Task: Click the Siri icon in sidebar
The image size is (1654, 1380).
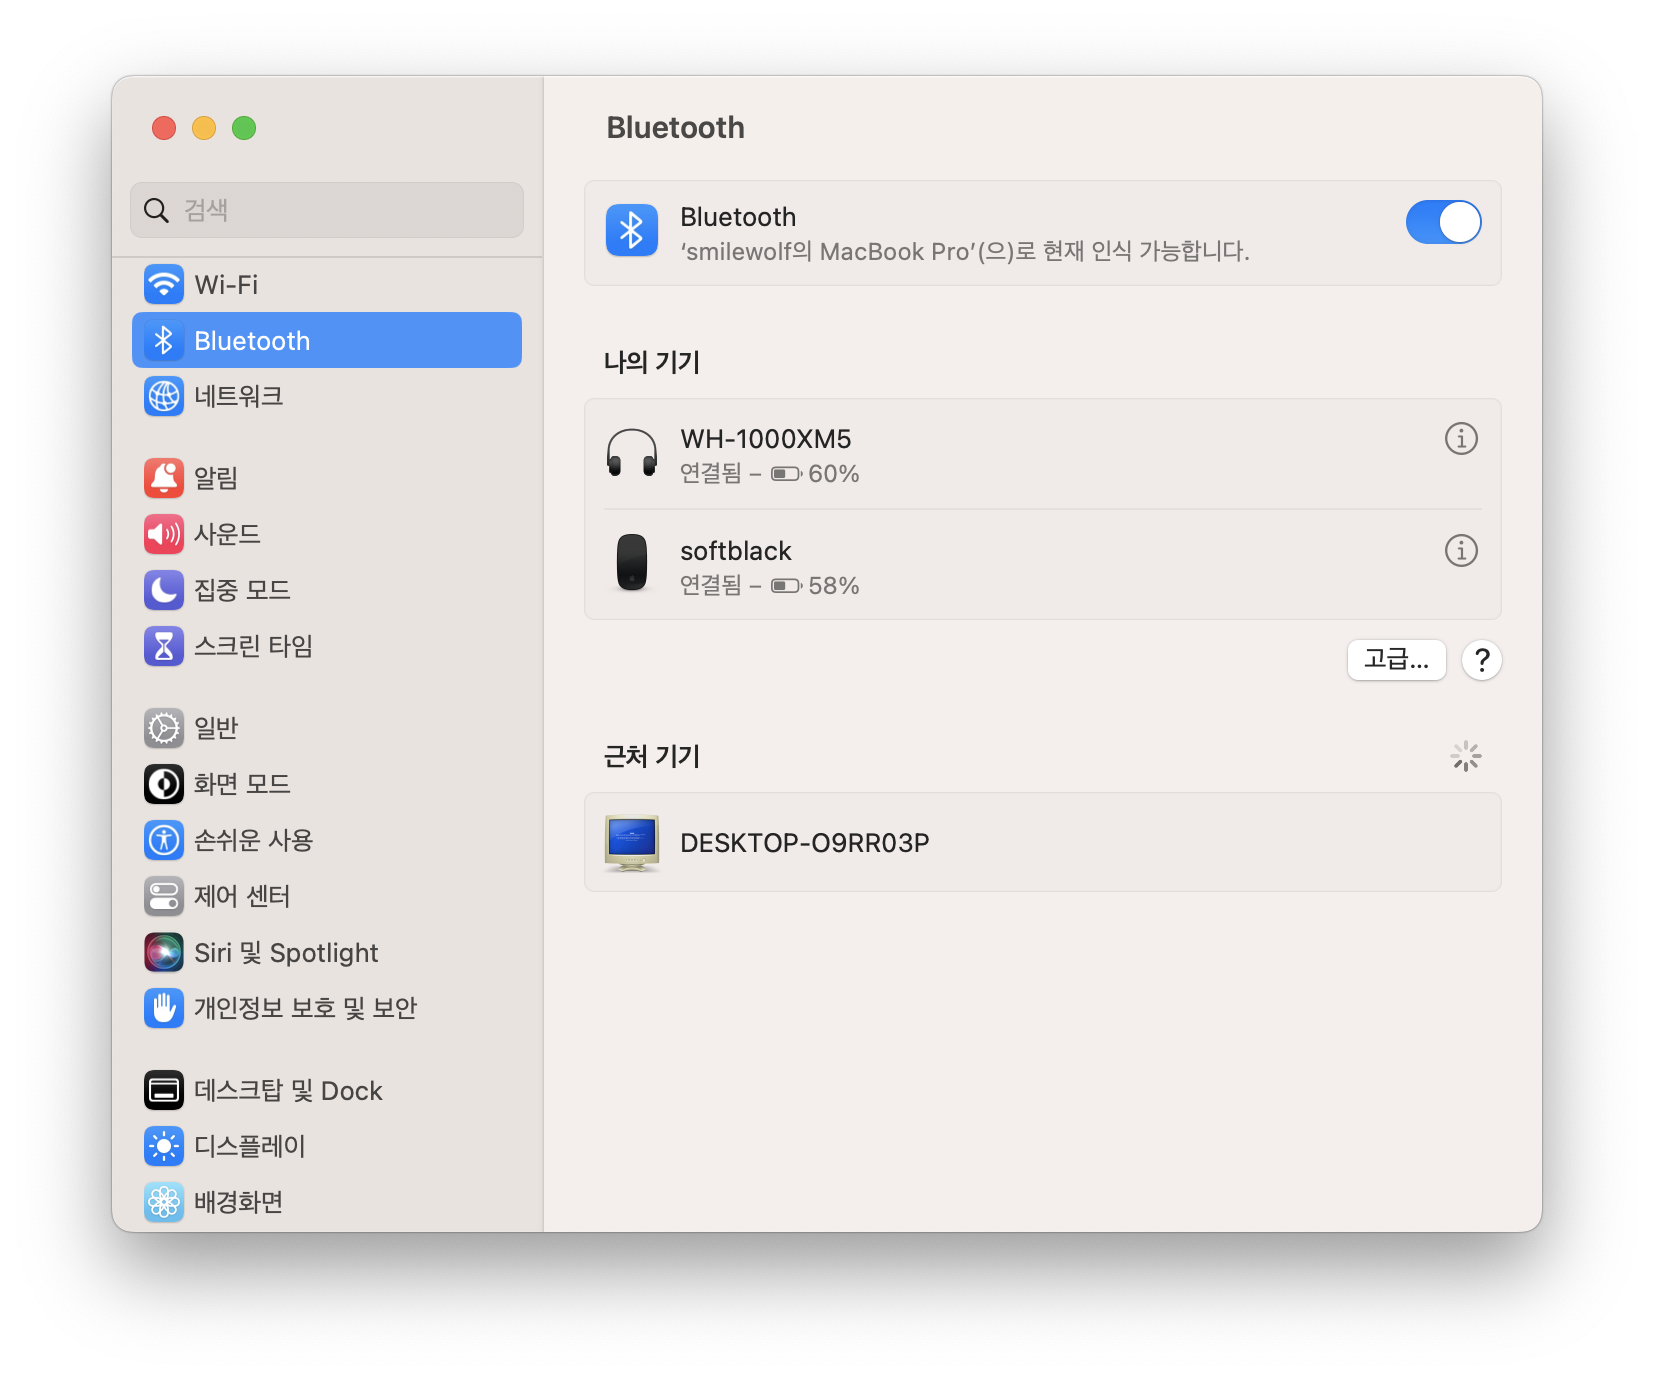Action: pyautogui.click(x=164, y=952)
